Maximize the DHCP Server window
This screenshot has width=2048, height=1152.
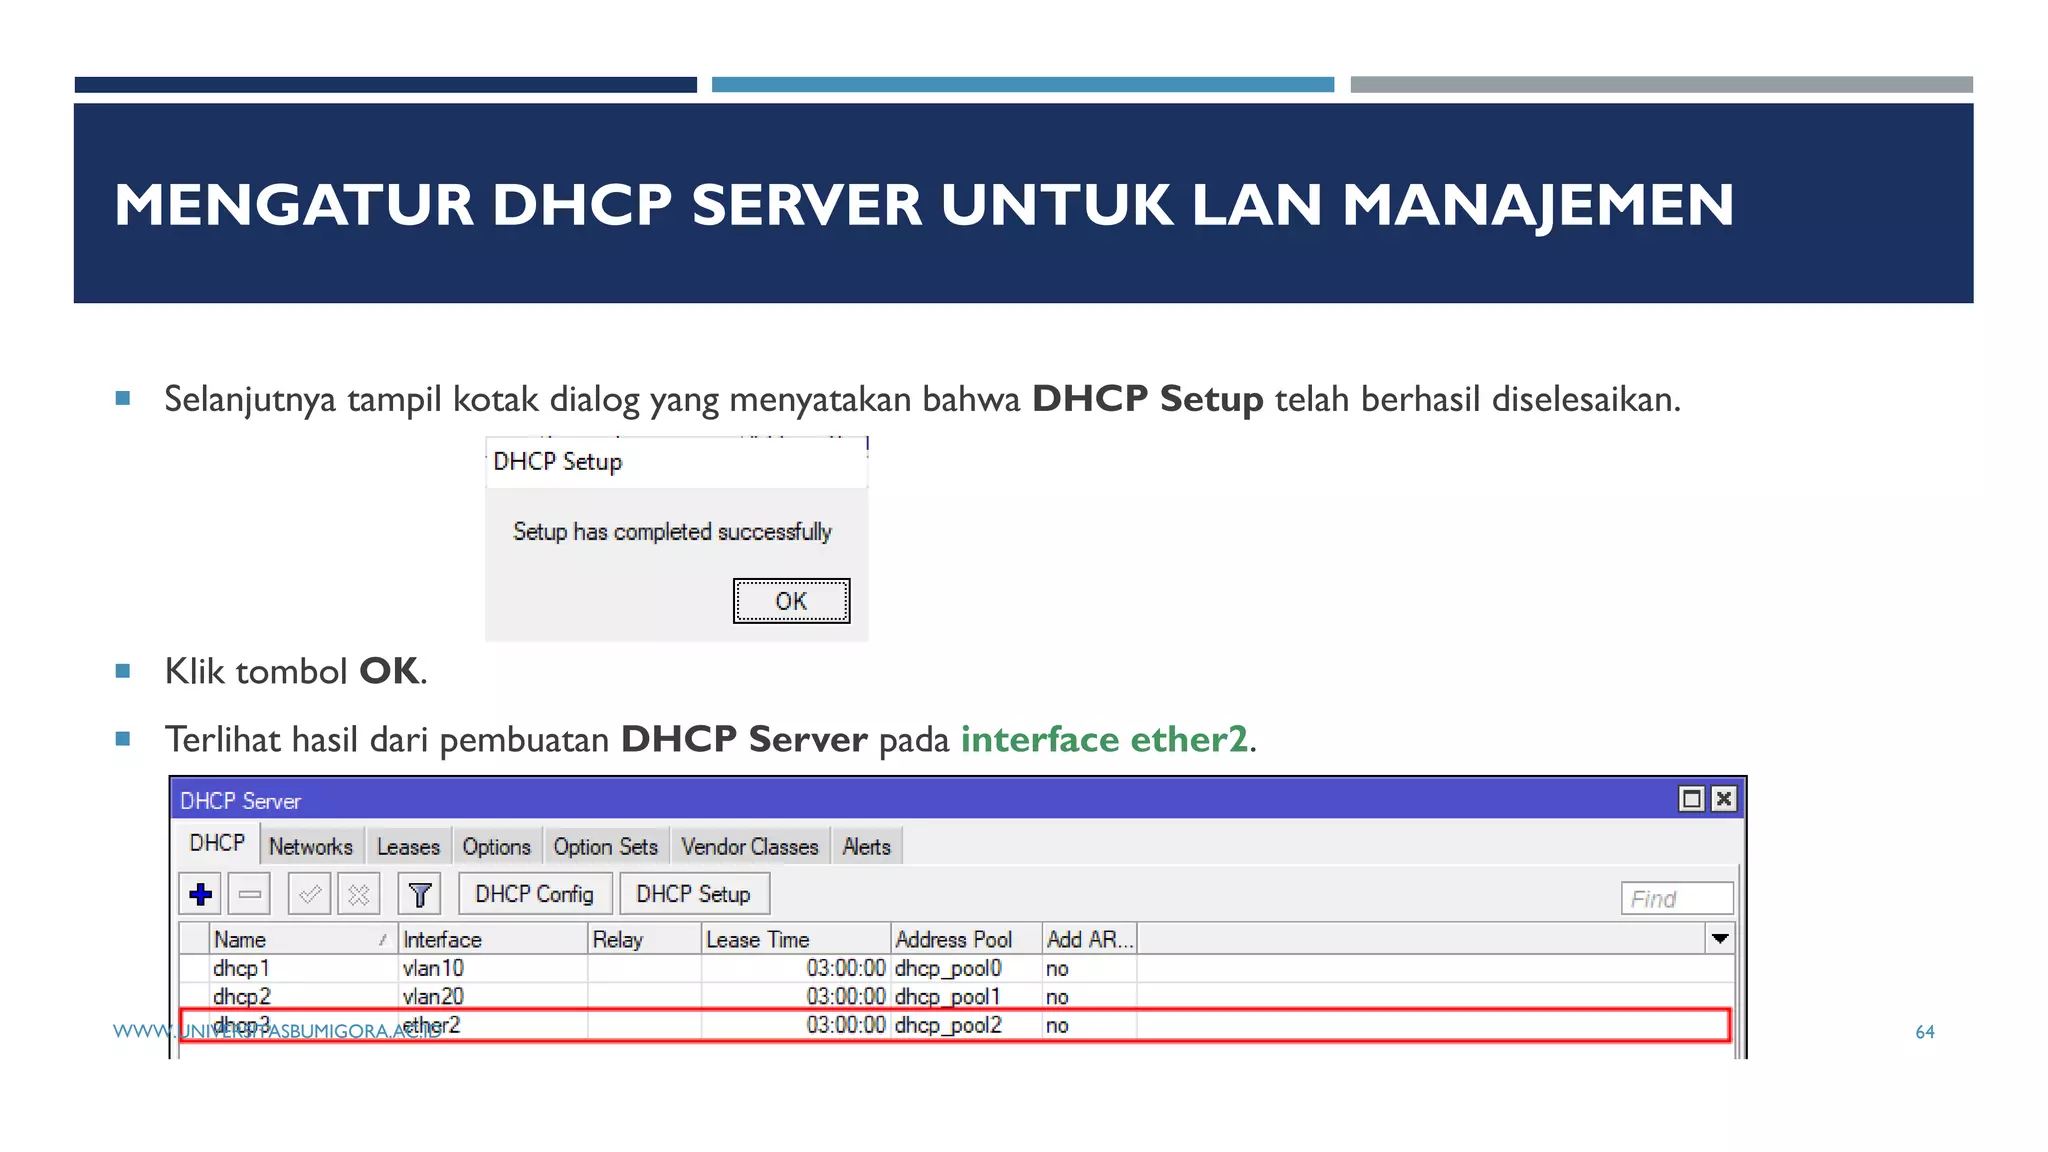1691,799
